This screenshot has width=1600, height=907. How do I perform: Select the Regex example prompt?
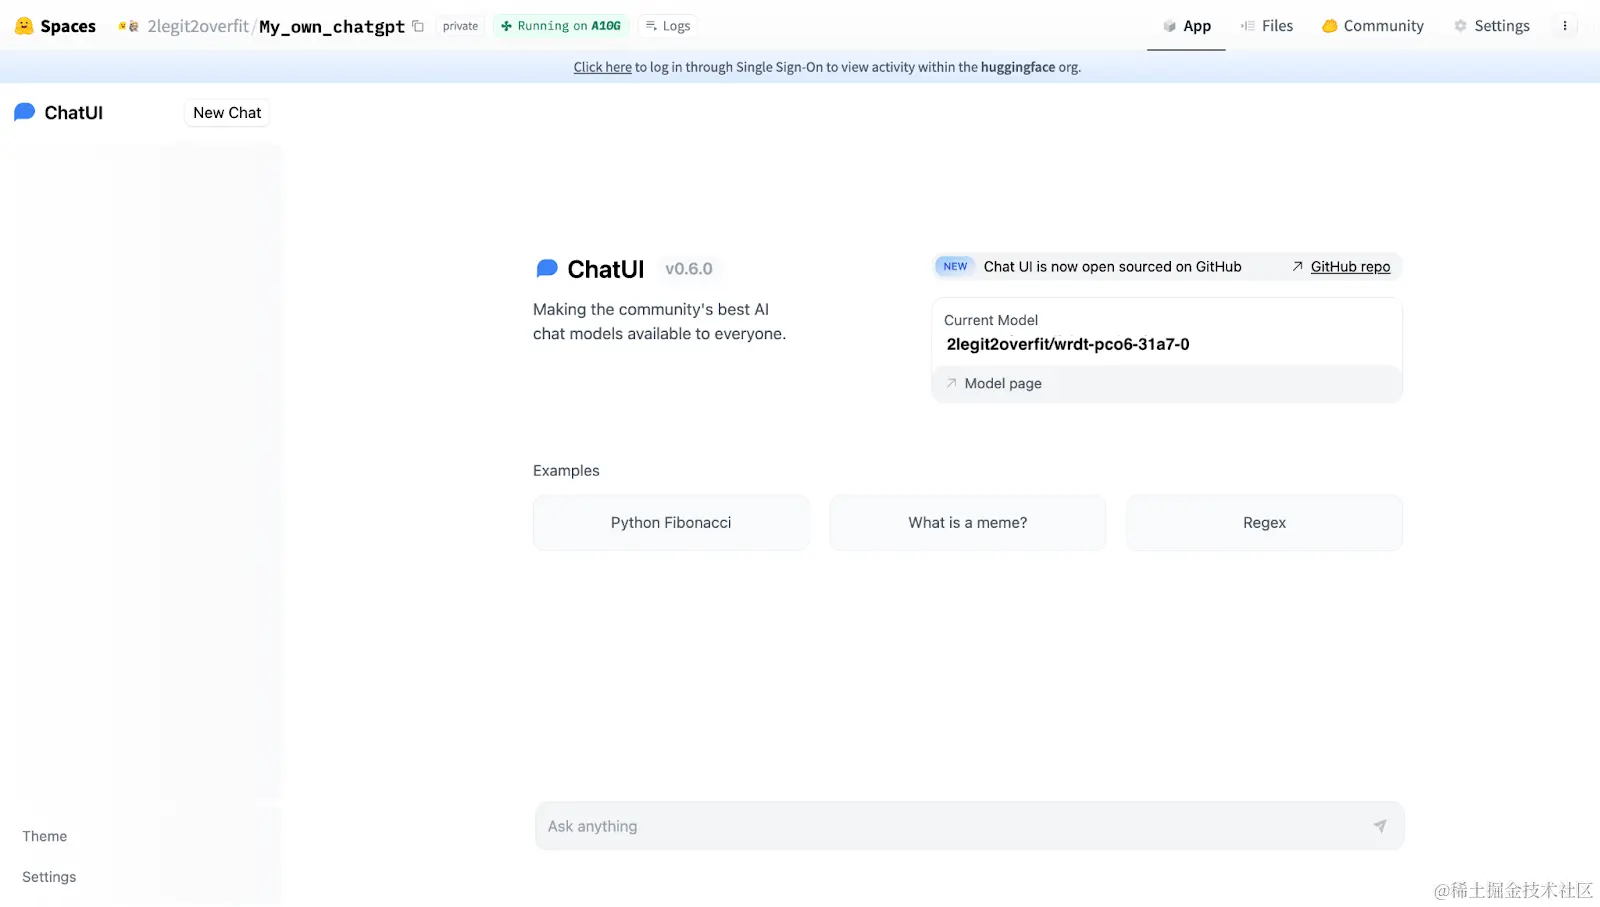click(1264, 522)
